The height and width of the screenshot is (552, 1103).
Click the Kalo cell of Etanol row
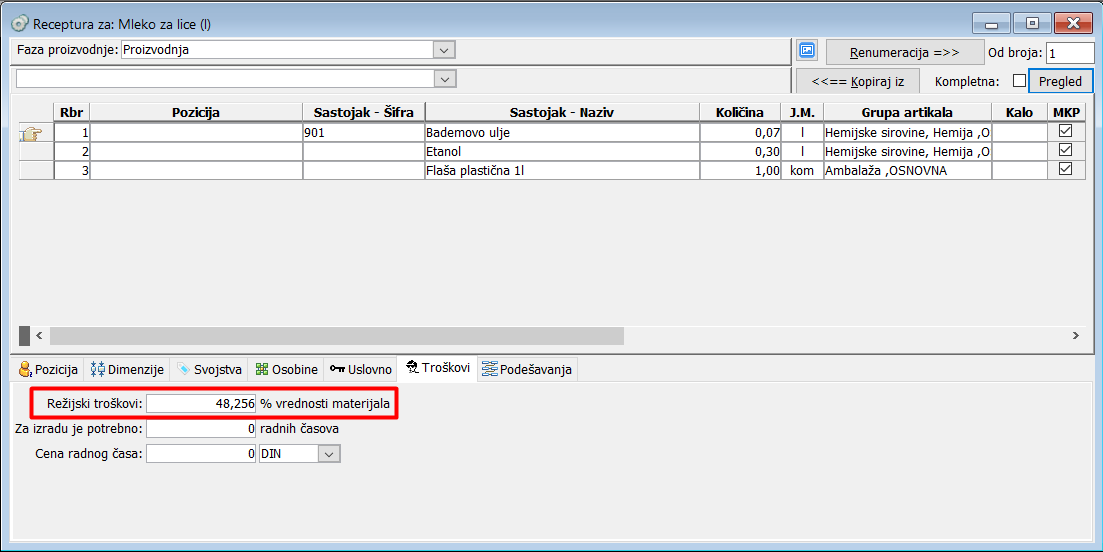click(x=1019, y=151)
